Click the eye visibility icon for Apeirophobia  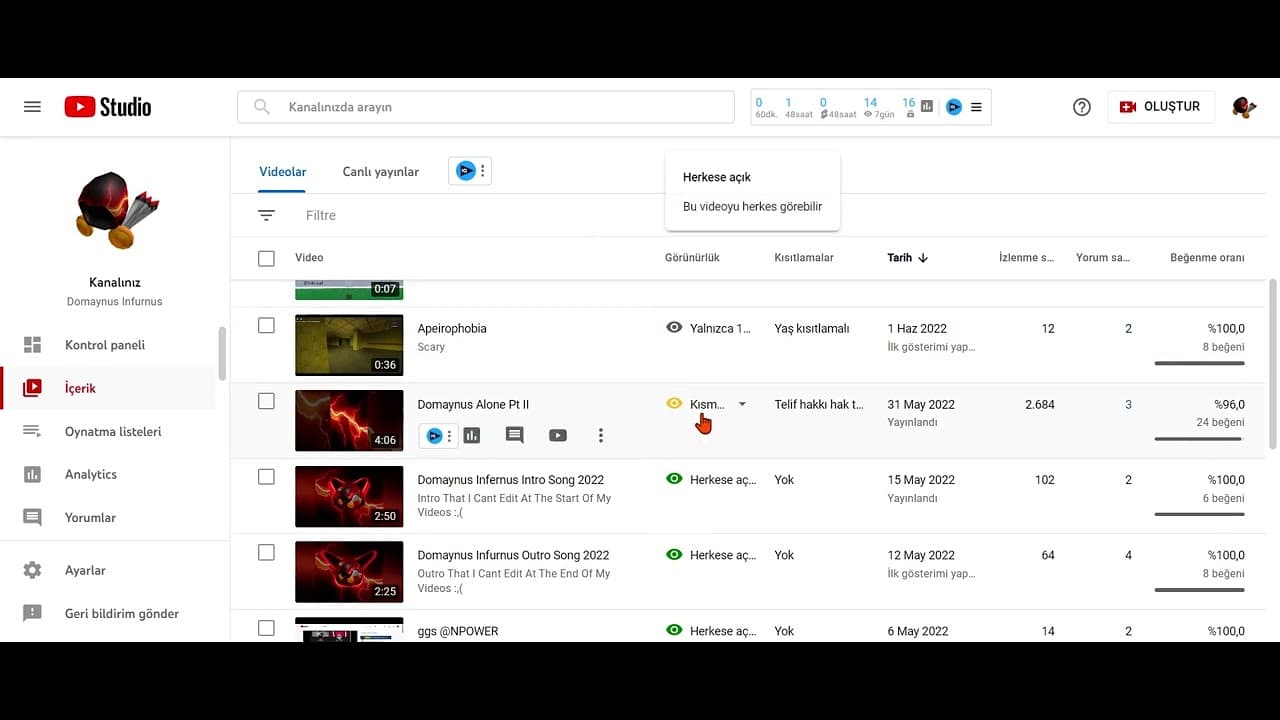[x=674, y=327]
